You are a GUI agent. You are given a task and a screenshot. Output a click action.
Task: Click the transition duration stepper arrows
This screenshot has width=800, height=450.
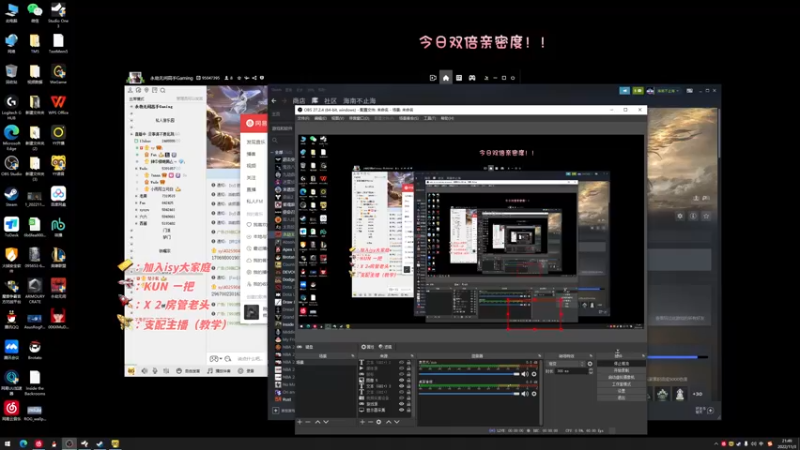(x=591, y=371)
